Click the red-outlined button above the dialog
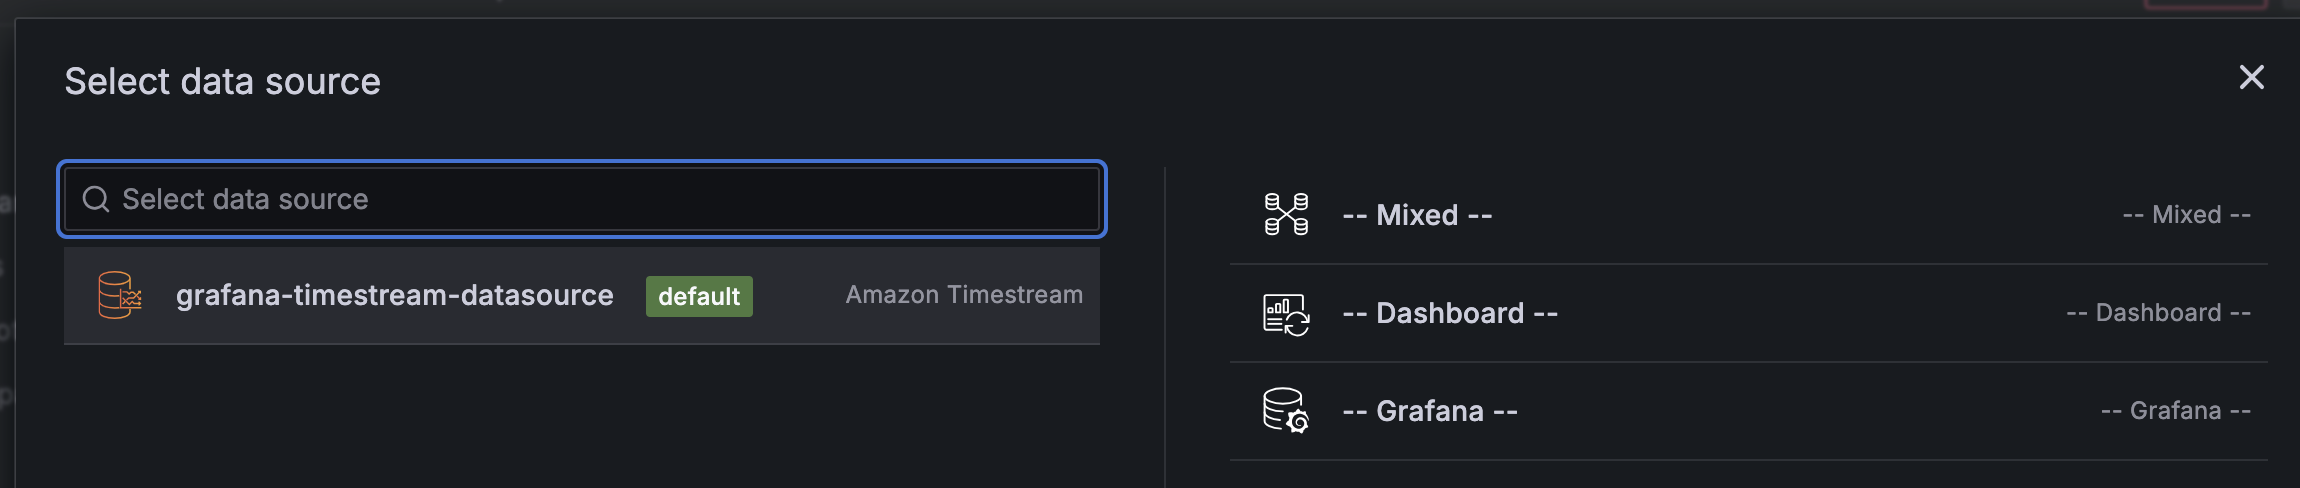The image size is (2300, 488). (x=2204, y=4)
